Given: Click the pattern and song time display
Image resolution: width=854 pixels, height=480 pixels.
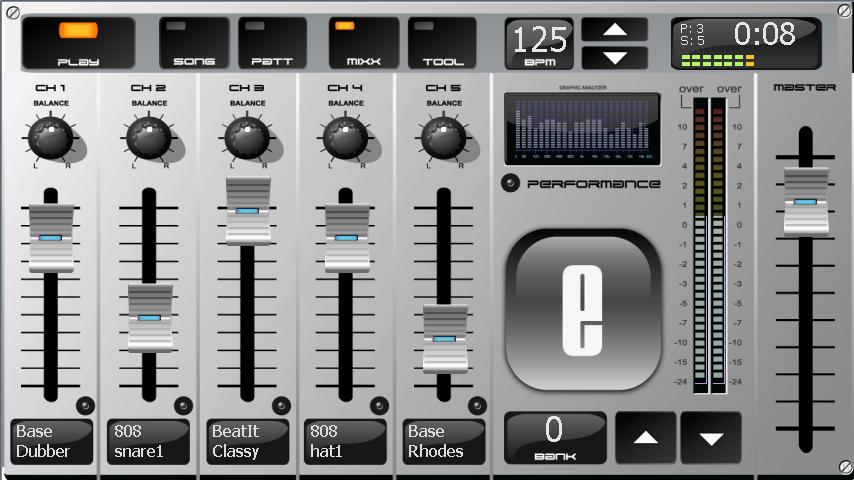Looking at the screenshot, I should point(746,44).
